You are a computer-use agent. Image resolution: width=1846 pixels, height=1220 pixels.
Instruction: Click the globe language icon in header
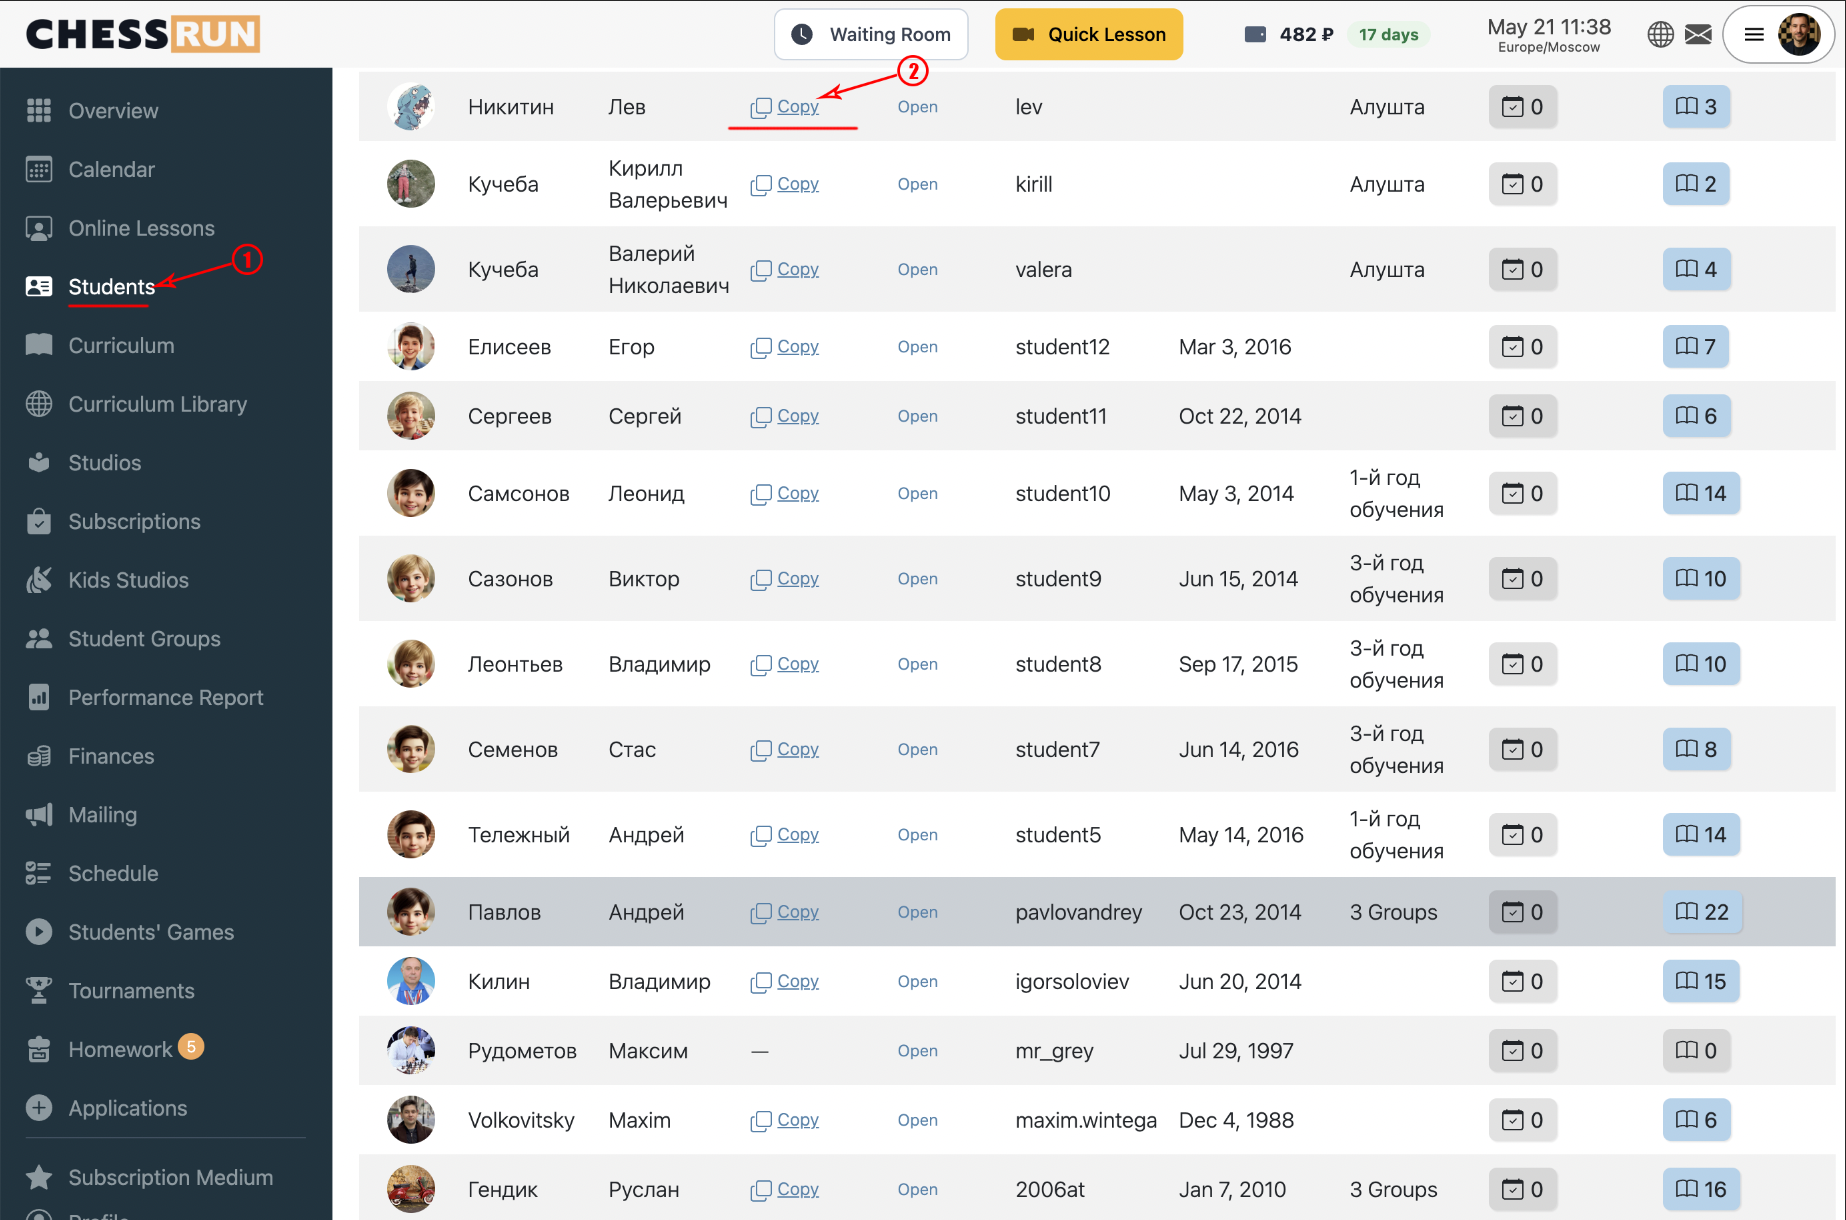[1660, 34]
